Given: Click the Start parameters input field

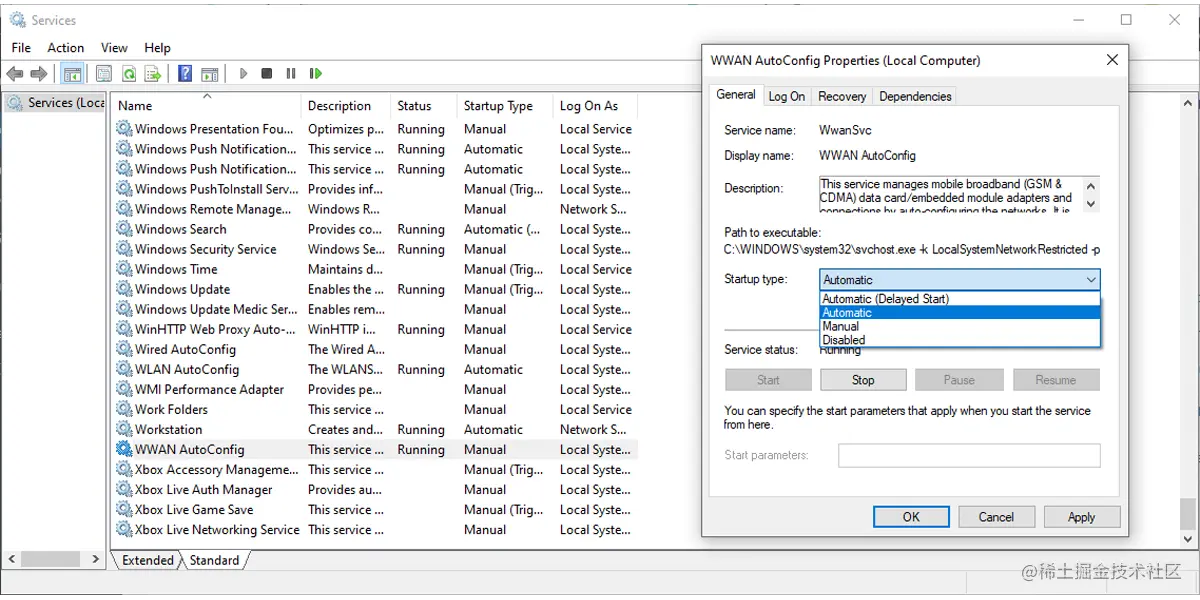Looking at the screenshot, I should point(969,455).
